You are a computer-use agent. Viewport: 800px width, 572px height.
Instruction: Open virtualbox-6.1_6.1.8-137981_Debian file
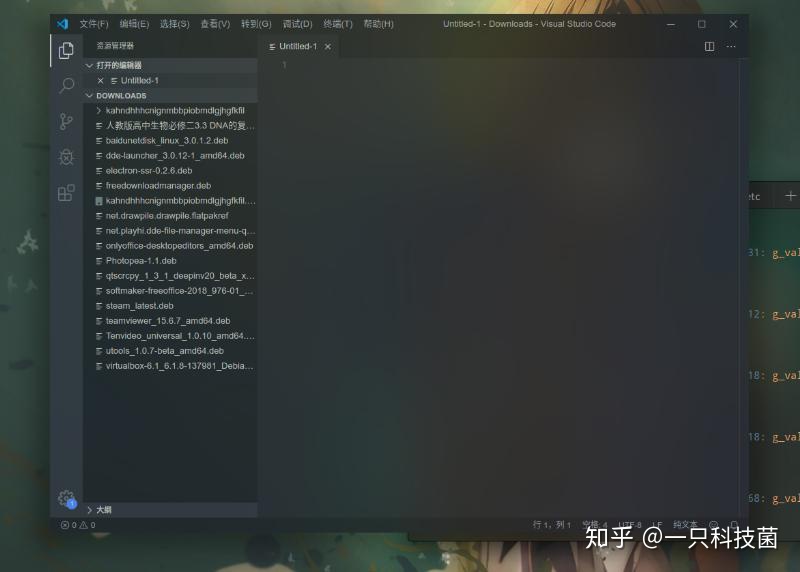click(170, 366)
